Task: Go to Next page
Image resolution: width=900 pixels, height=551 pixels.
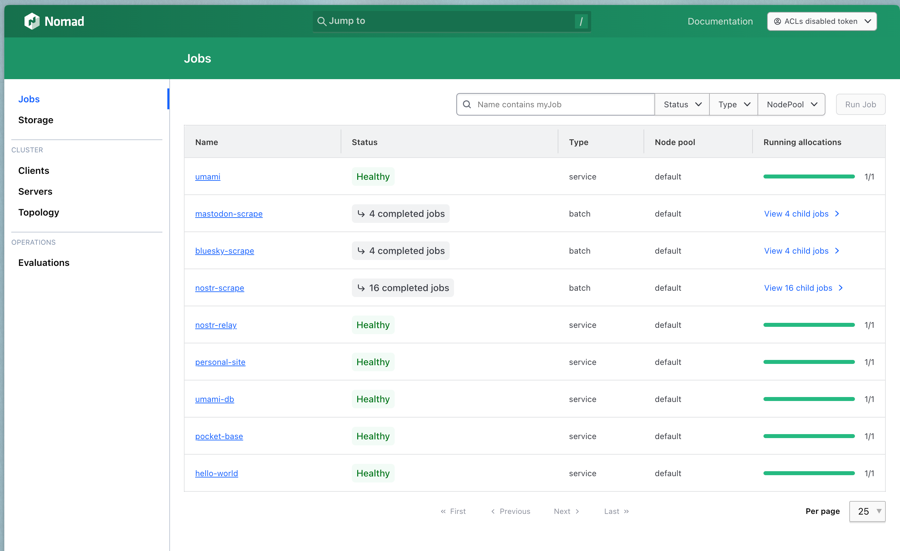Action: [x=567, y=511]
